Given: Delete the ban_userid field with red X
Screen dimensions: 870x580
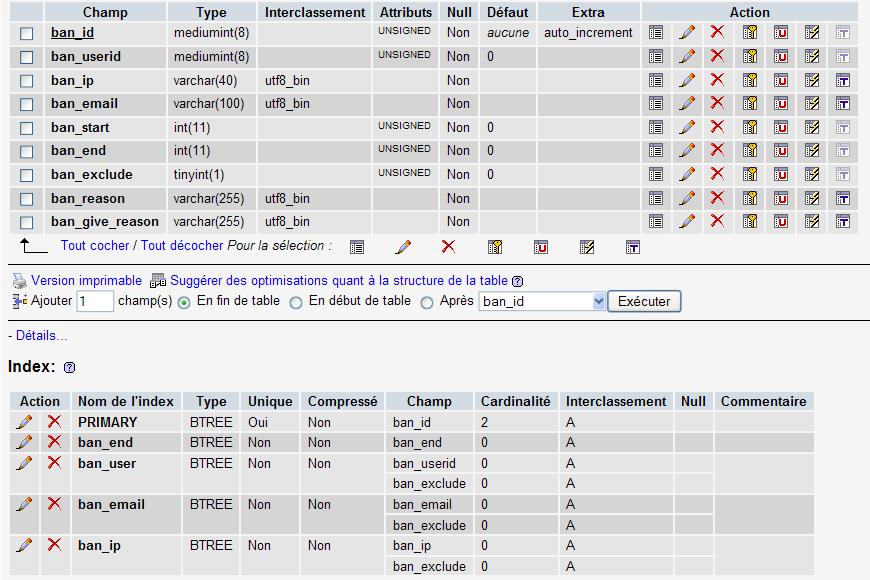Looking at the screenshot, I should pos(717,56).
